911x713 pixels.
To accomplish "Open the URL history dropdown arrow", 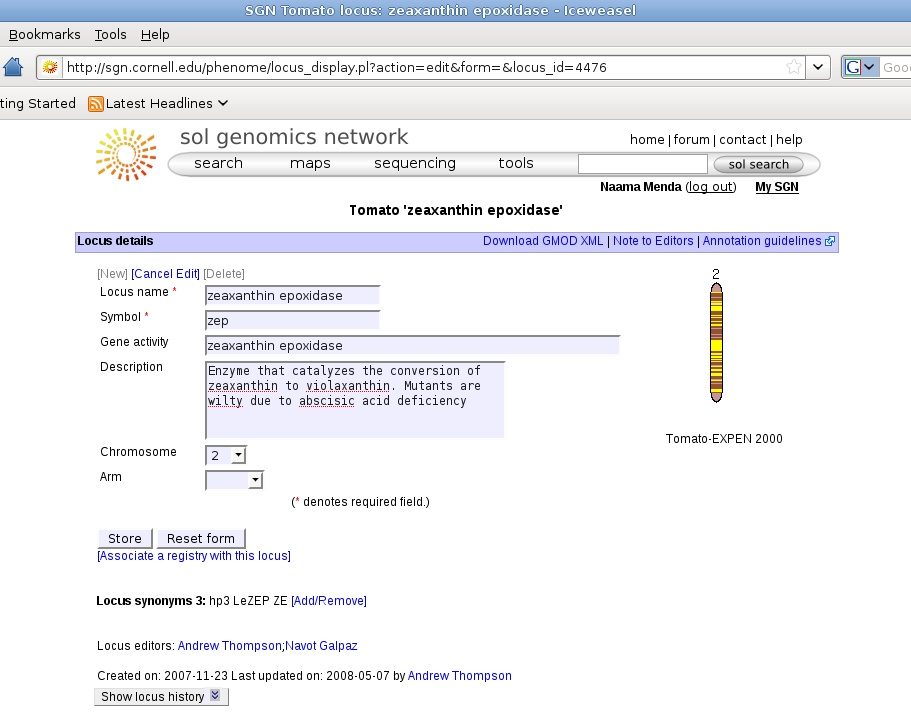I will click(x=819, y=67).
